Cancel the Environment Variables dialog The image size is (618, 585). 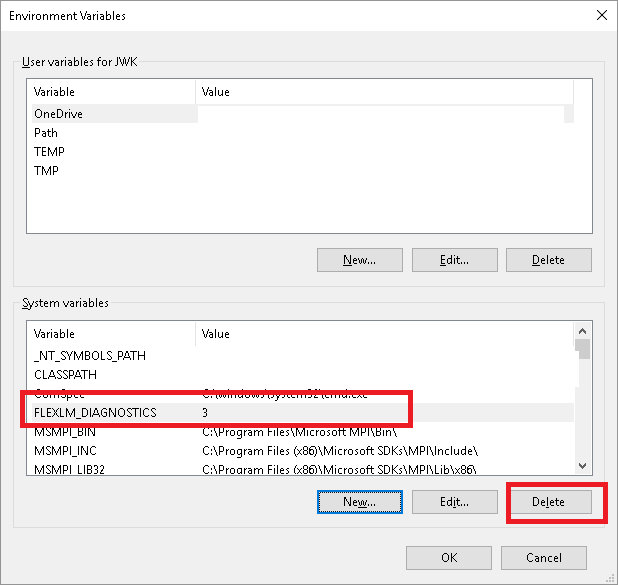click(x=543, y=558)
